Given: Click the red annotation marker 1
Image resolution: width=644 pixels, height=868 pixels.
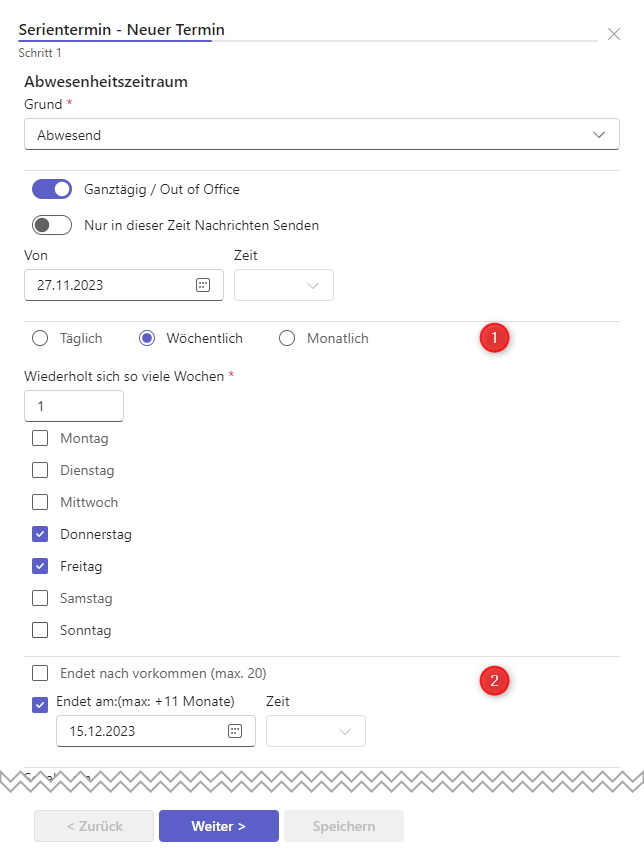Looking at the screenshot, I should coord(494,338).
